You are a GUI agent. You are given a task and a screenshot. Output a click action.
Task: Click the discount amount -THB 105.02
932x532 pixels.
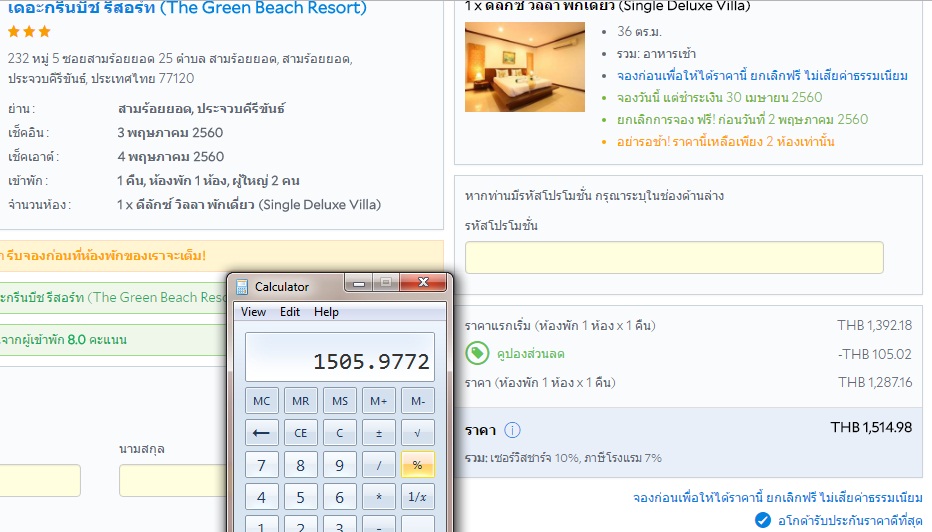tap(875, 354)
